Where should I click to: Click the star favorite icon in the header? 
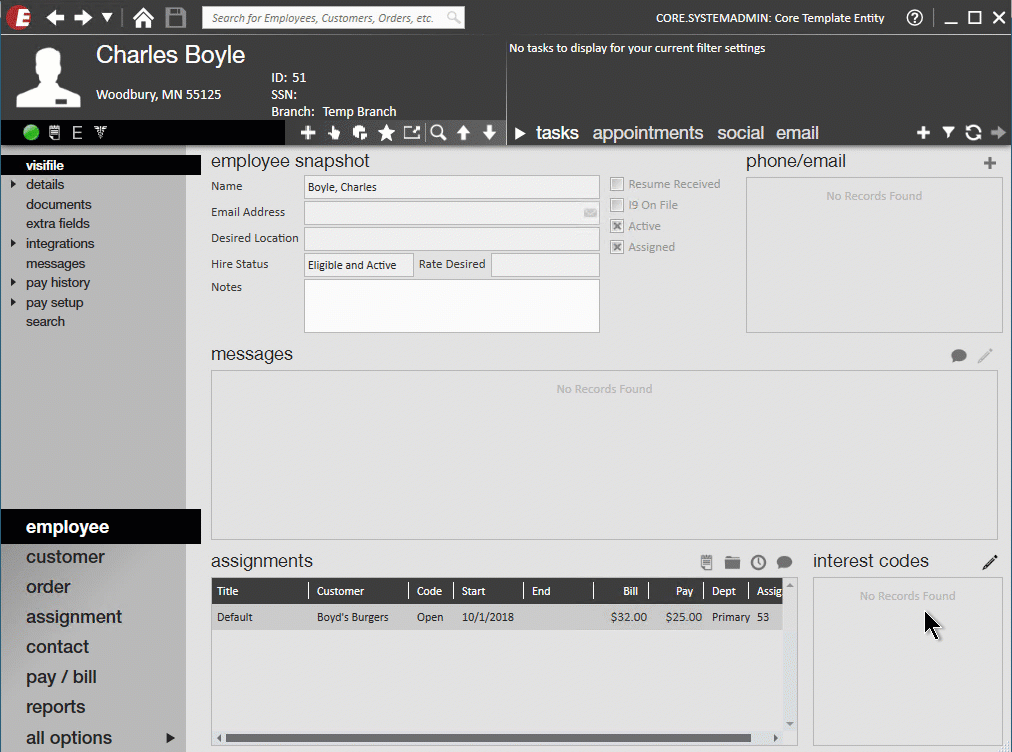click(386, 133)
